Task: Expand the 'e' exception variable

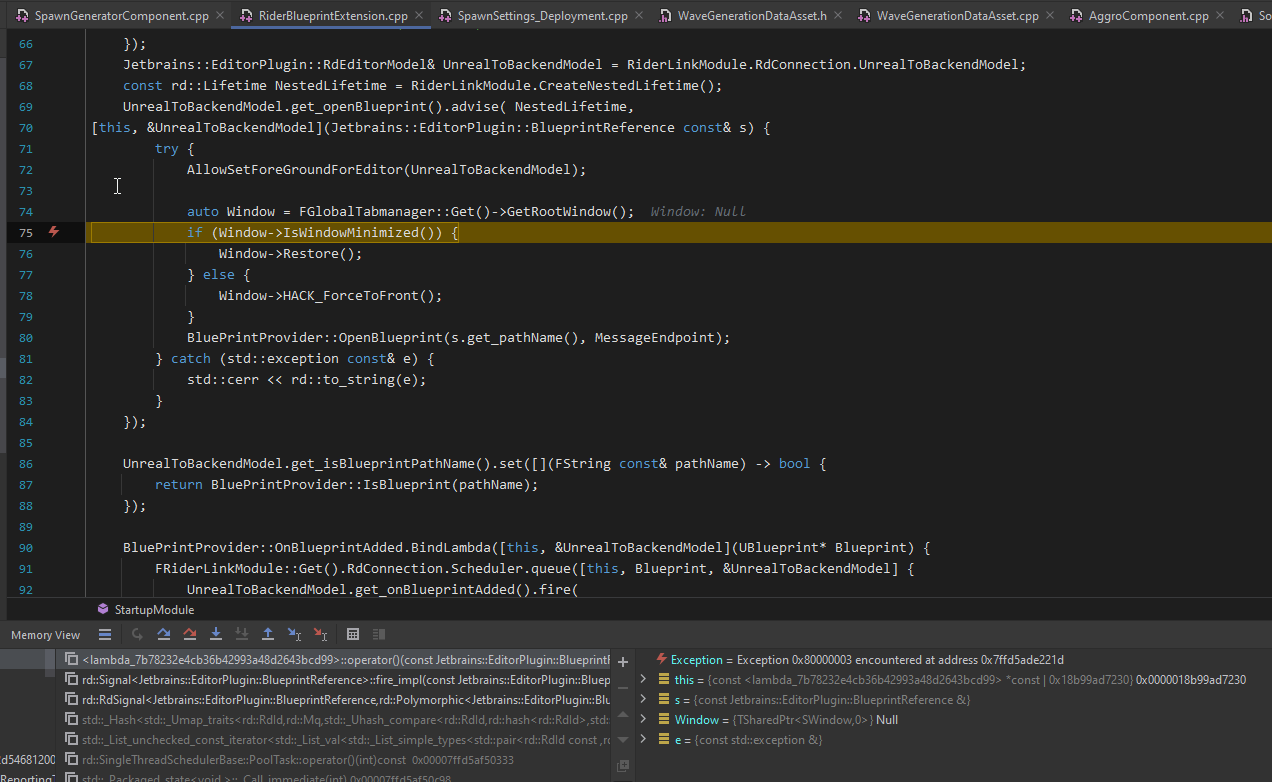Action: (643, 739)
